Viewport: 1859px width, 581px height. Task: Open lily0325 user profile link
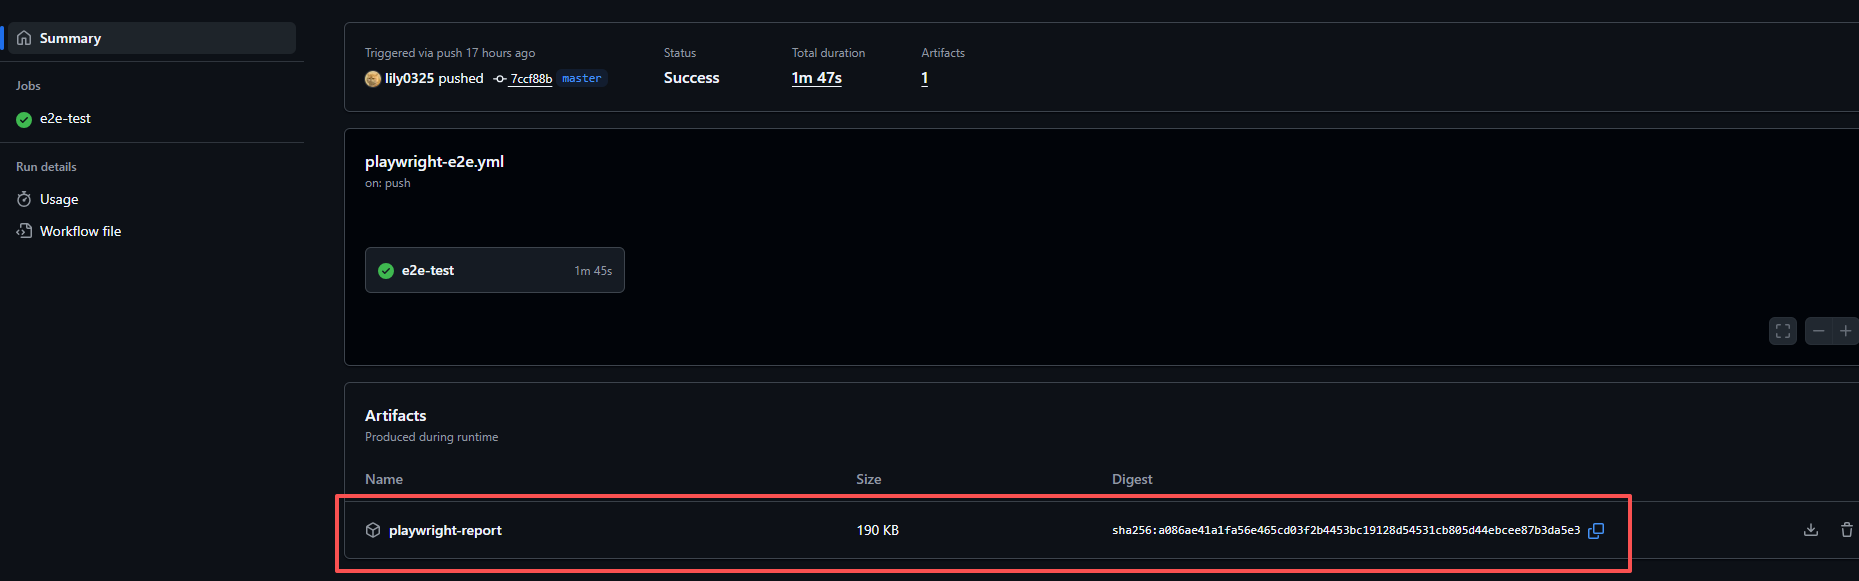pyautogui.click(x=409, y=78)
